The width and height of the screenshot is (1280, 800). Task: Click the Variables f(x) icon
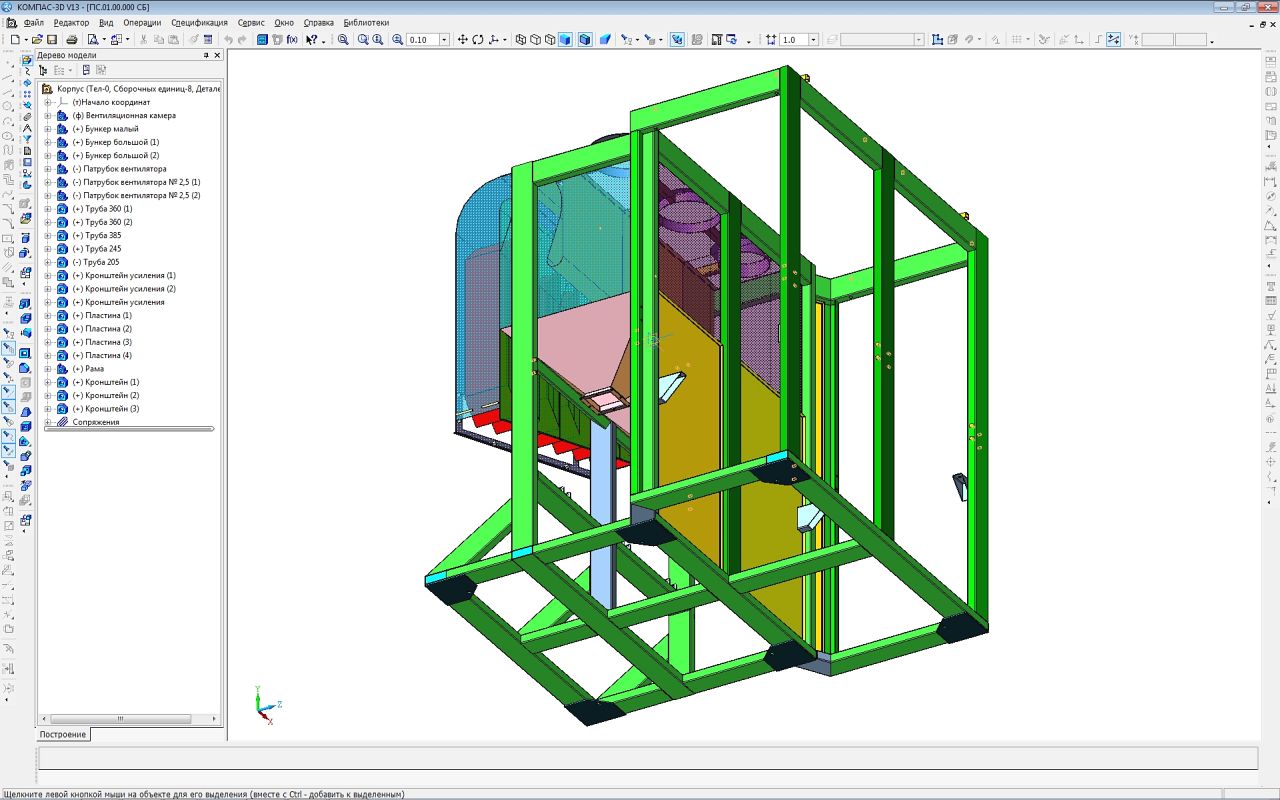[292, 40]
